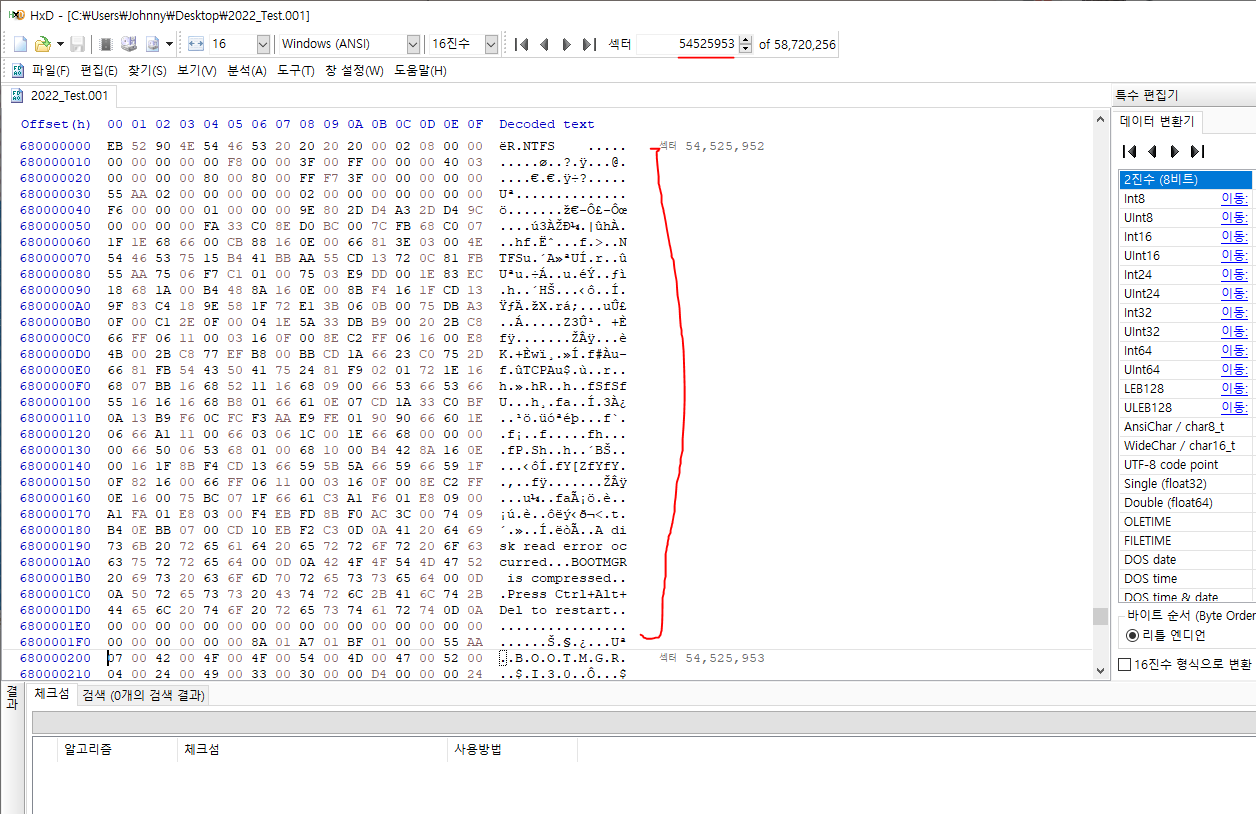Create a new file with the toolbar icon
Screen dimensions: 1256x814
click(21, 44)
